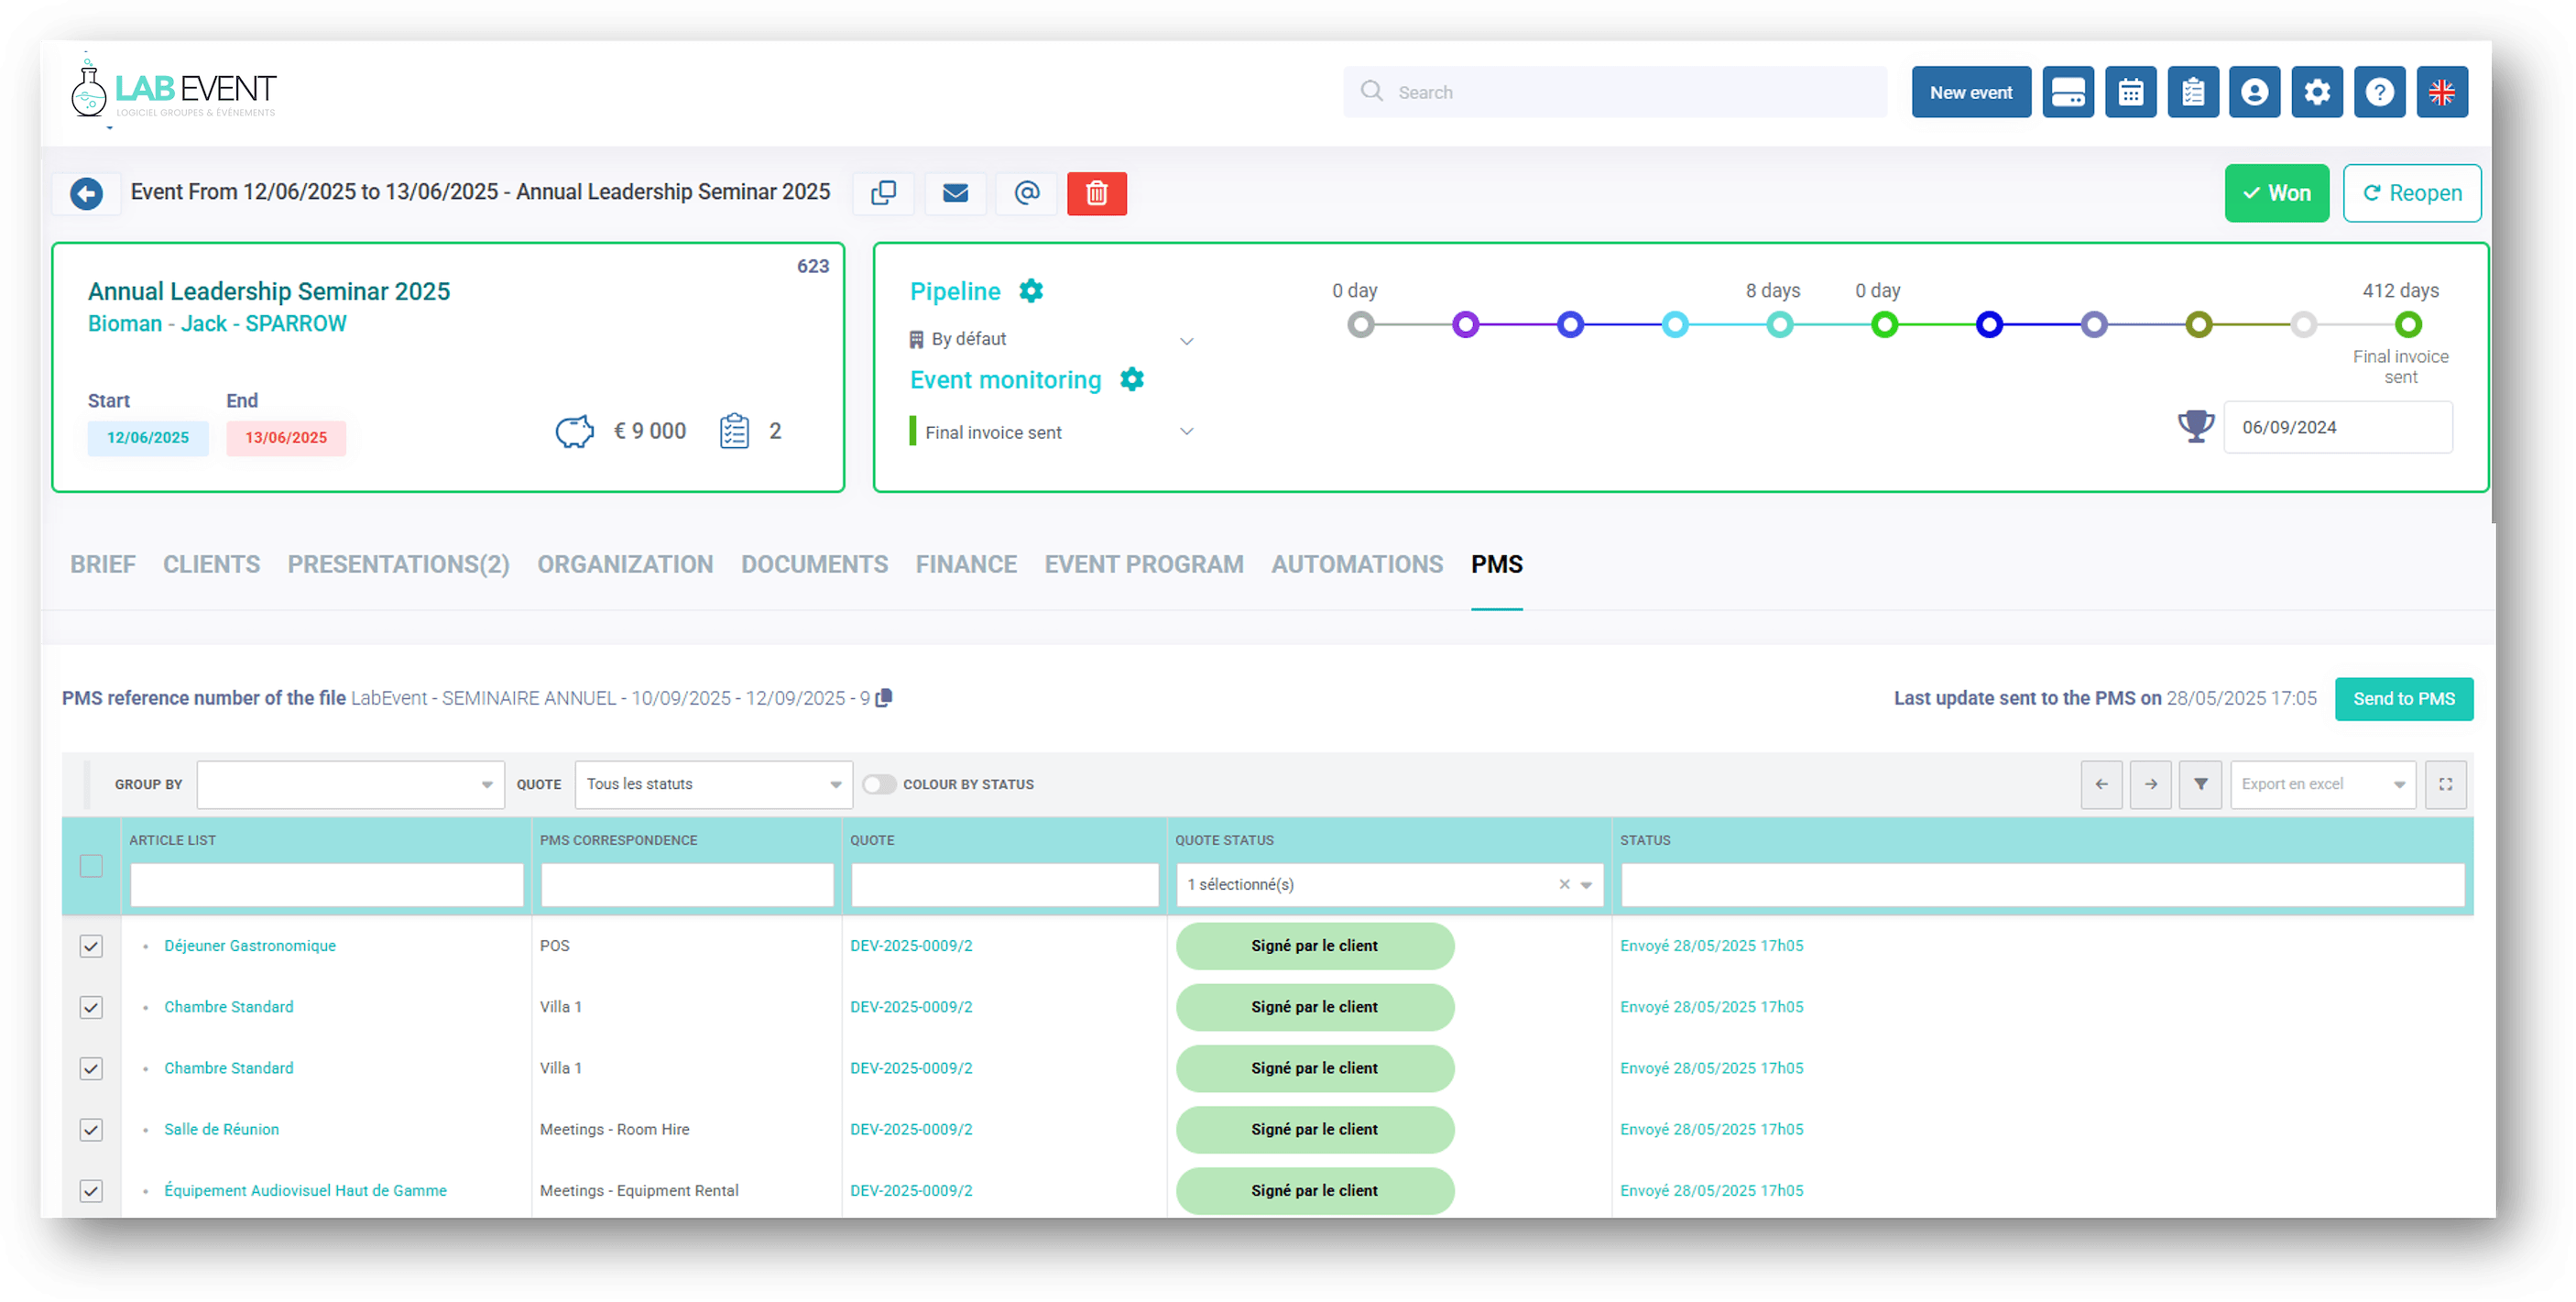The image size is (2576, 1302).
Task: Click the envelope email icon
Action: 955,193
